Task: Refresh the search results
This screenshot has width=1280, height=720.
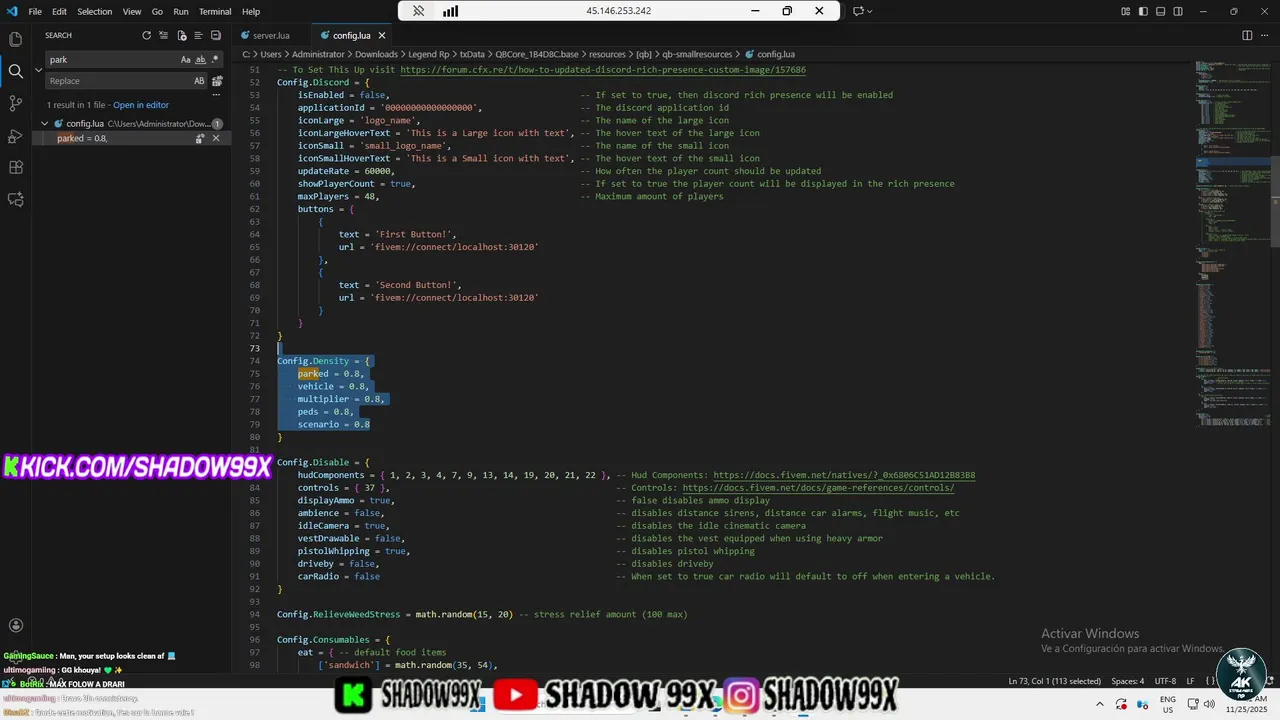Action: point(146,35)
